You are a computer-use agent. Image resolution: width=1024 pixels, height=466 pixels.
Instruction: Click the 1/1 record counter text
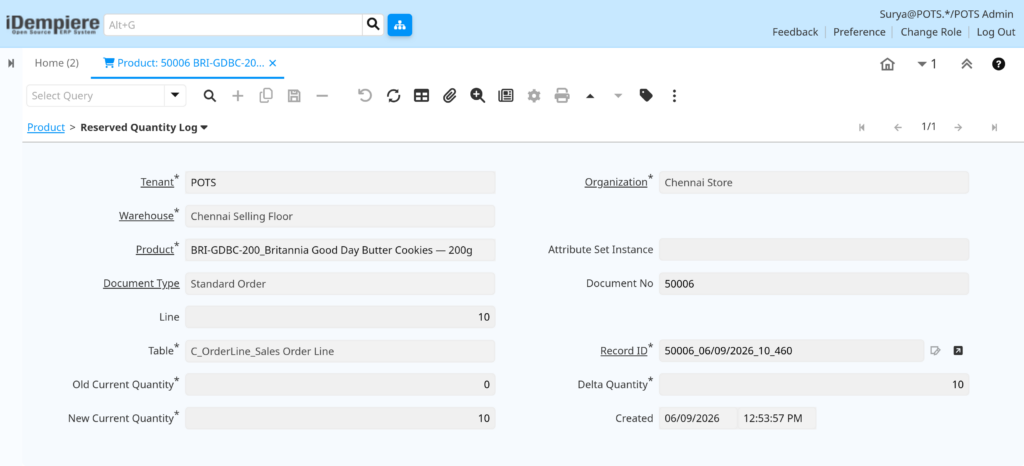coord(928,127)
